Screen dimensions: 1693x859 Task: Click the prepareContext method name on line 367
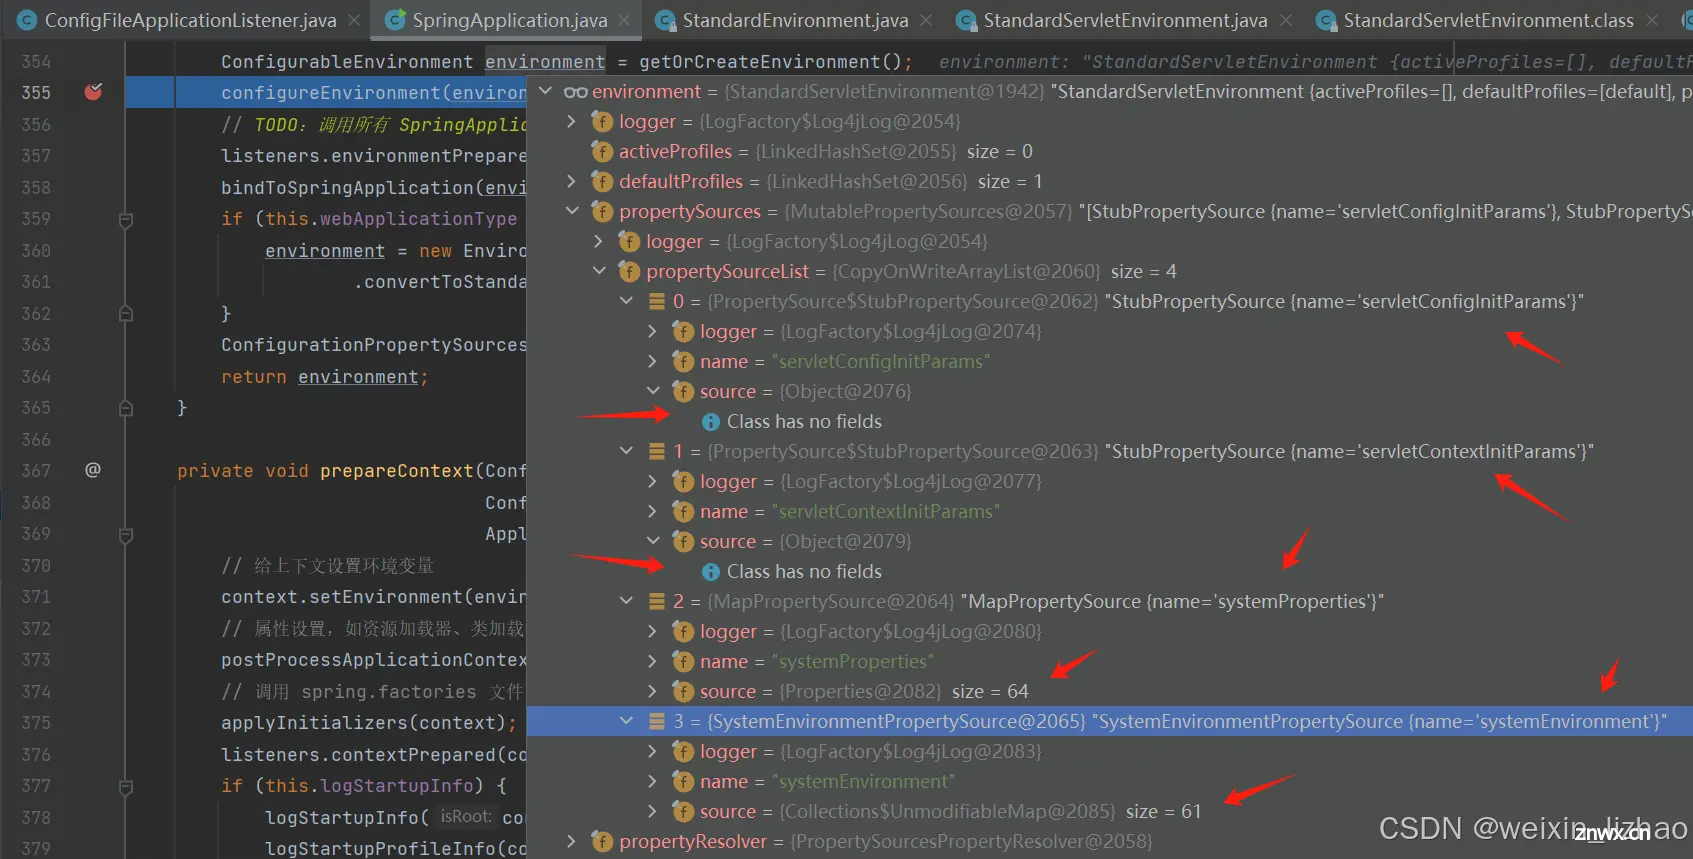[x=397, y=471]
